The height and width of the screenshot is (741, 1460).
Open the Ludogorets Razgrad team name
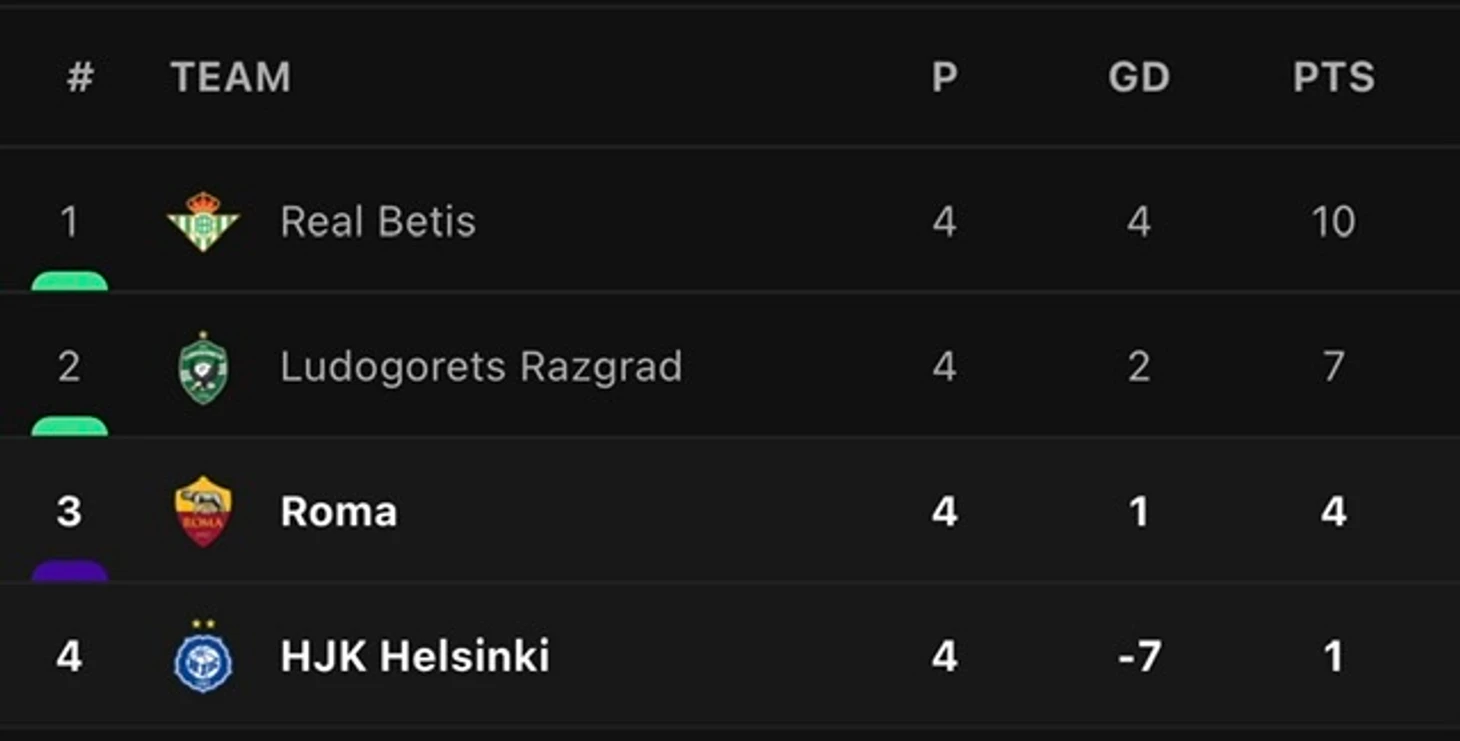481,367
